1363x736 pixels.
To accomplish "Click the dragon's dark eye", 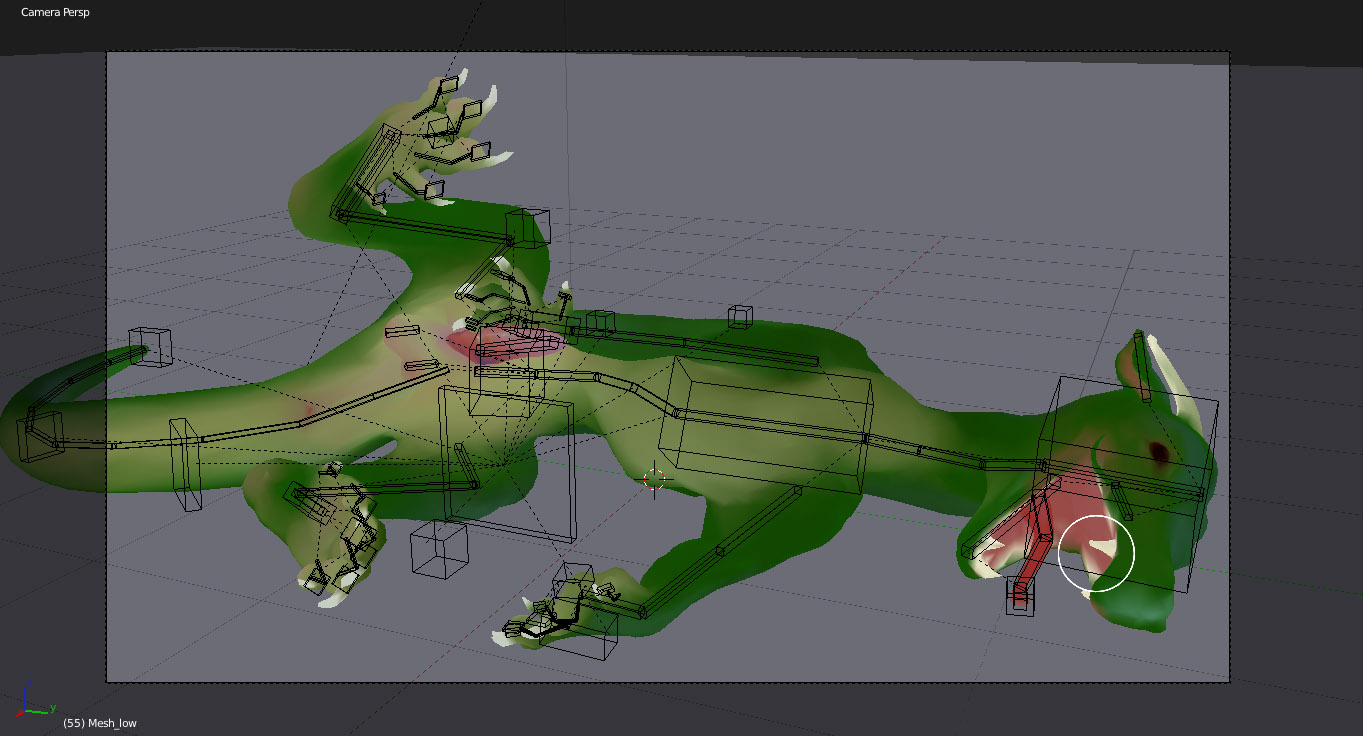I will tap(1158, 453).
